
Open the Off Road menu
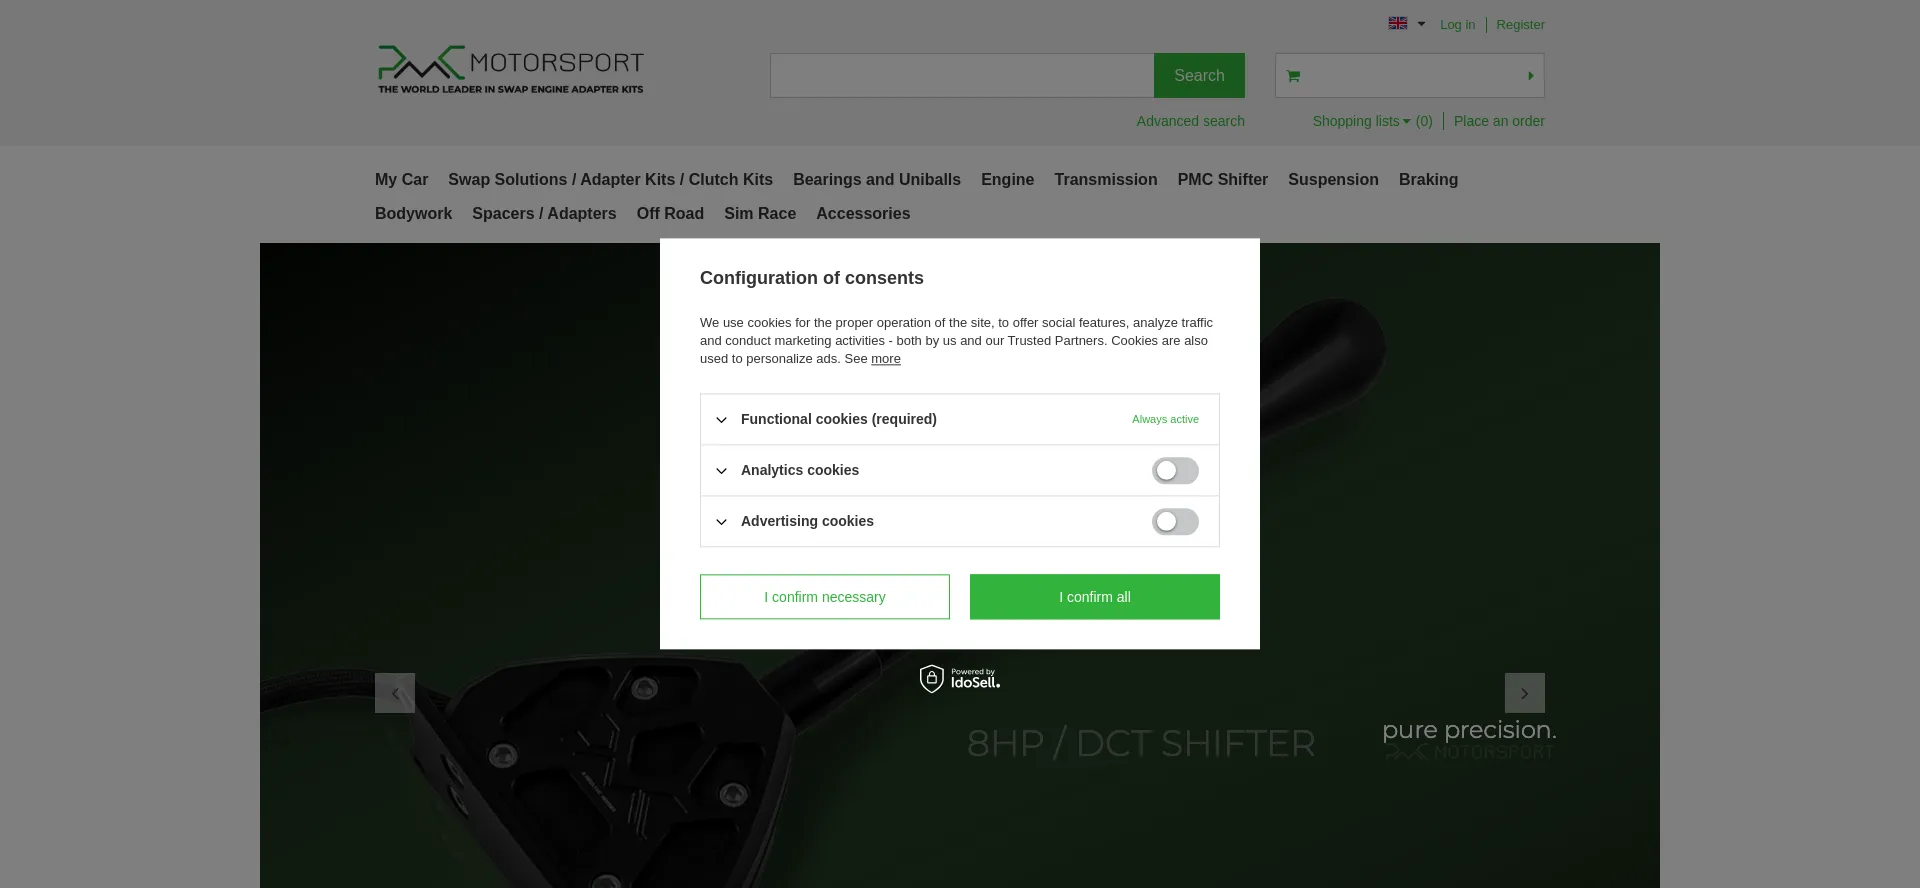click(670, 214)
